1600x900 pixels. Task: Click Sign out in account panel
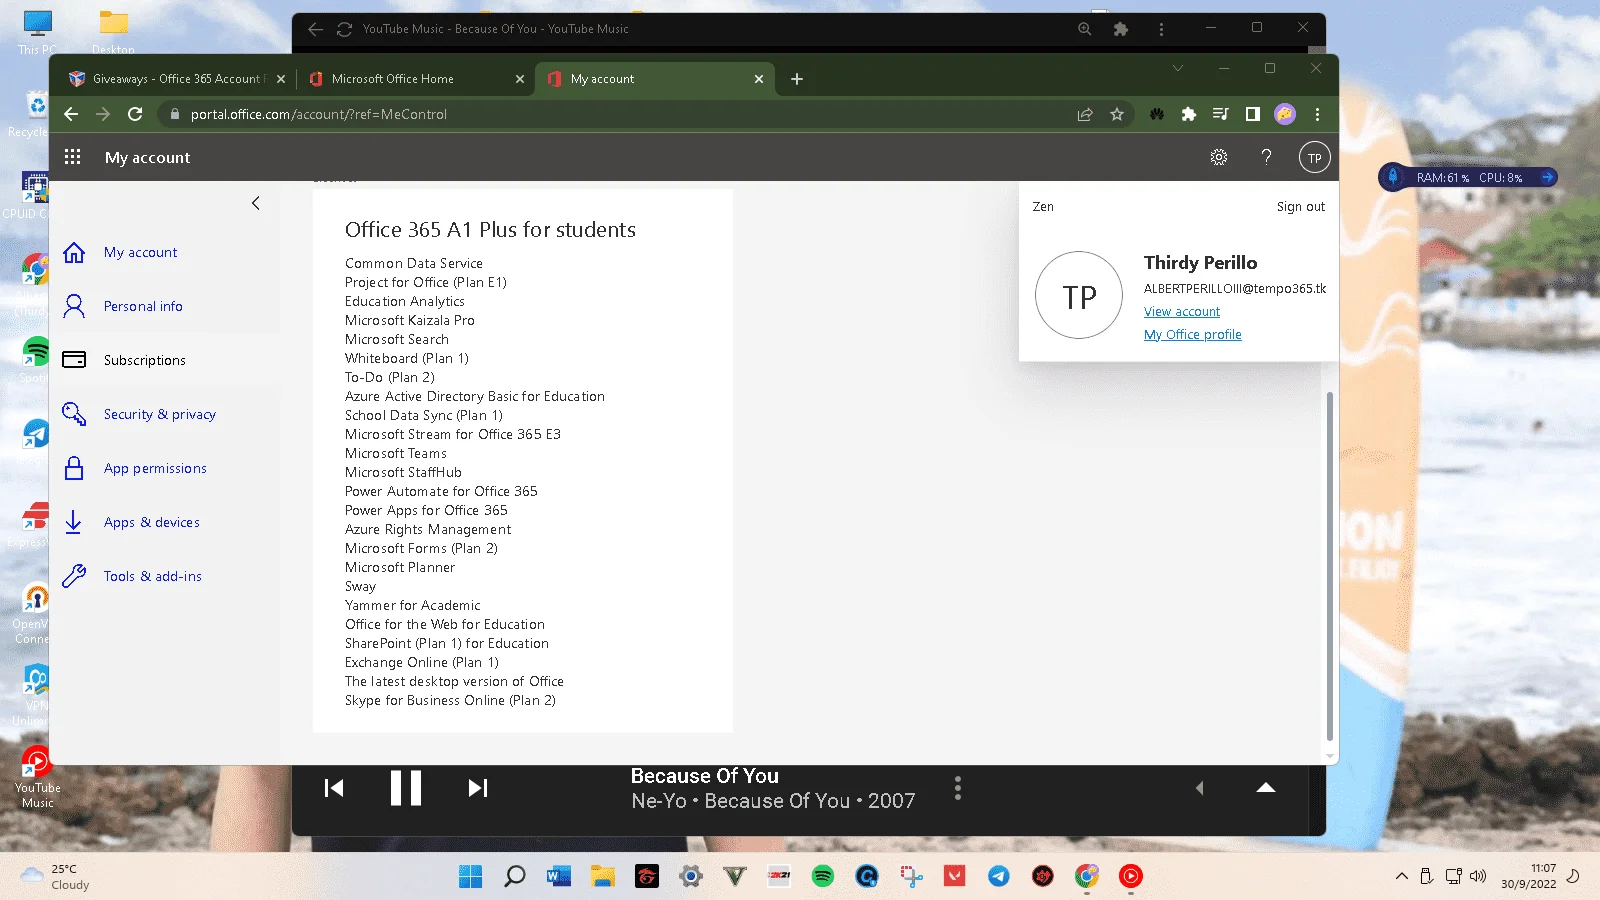click(1300, 207)
